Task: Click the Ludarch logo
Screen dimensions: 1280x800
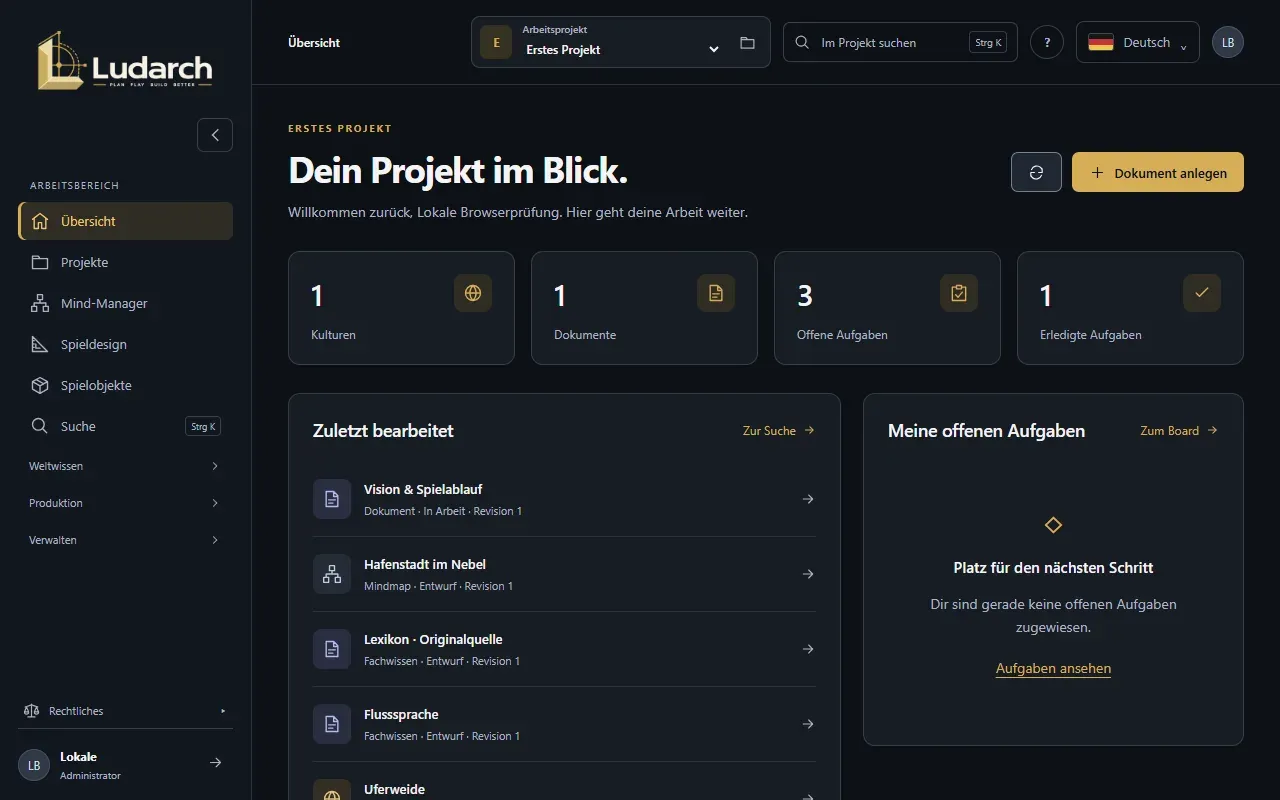Action: click(125, 61)
